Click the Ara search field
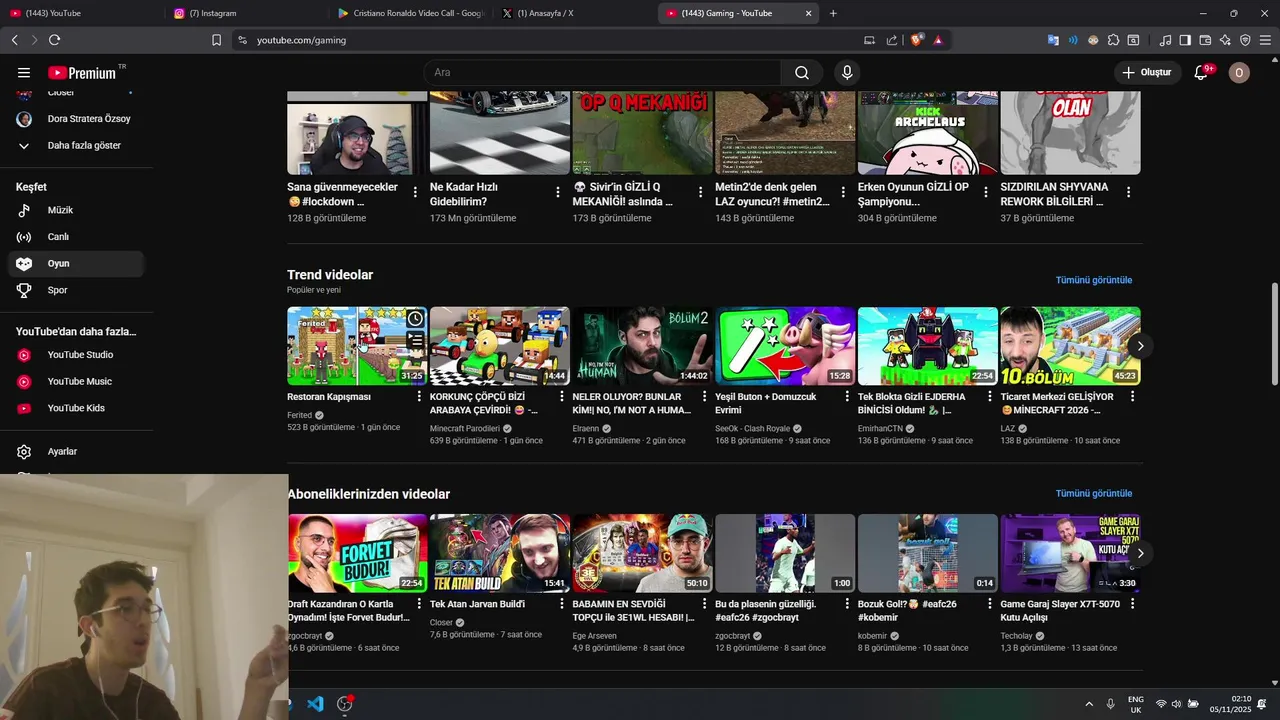Viewport: 1280px width, 720px height. tap(602, 73)
